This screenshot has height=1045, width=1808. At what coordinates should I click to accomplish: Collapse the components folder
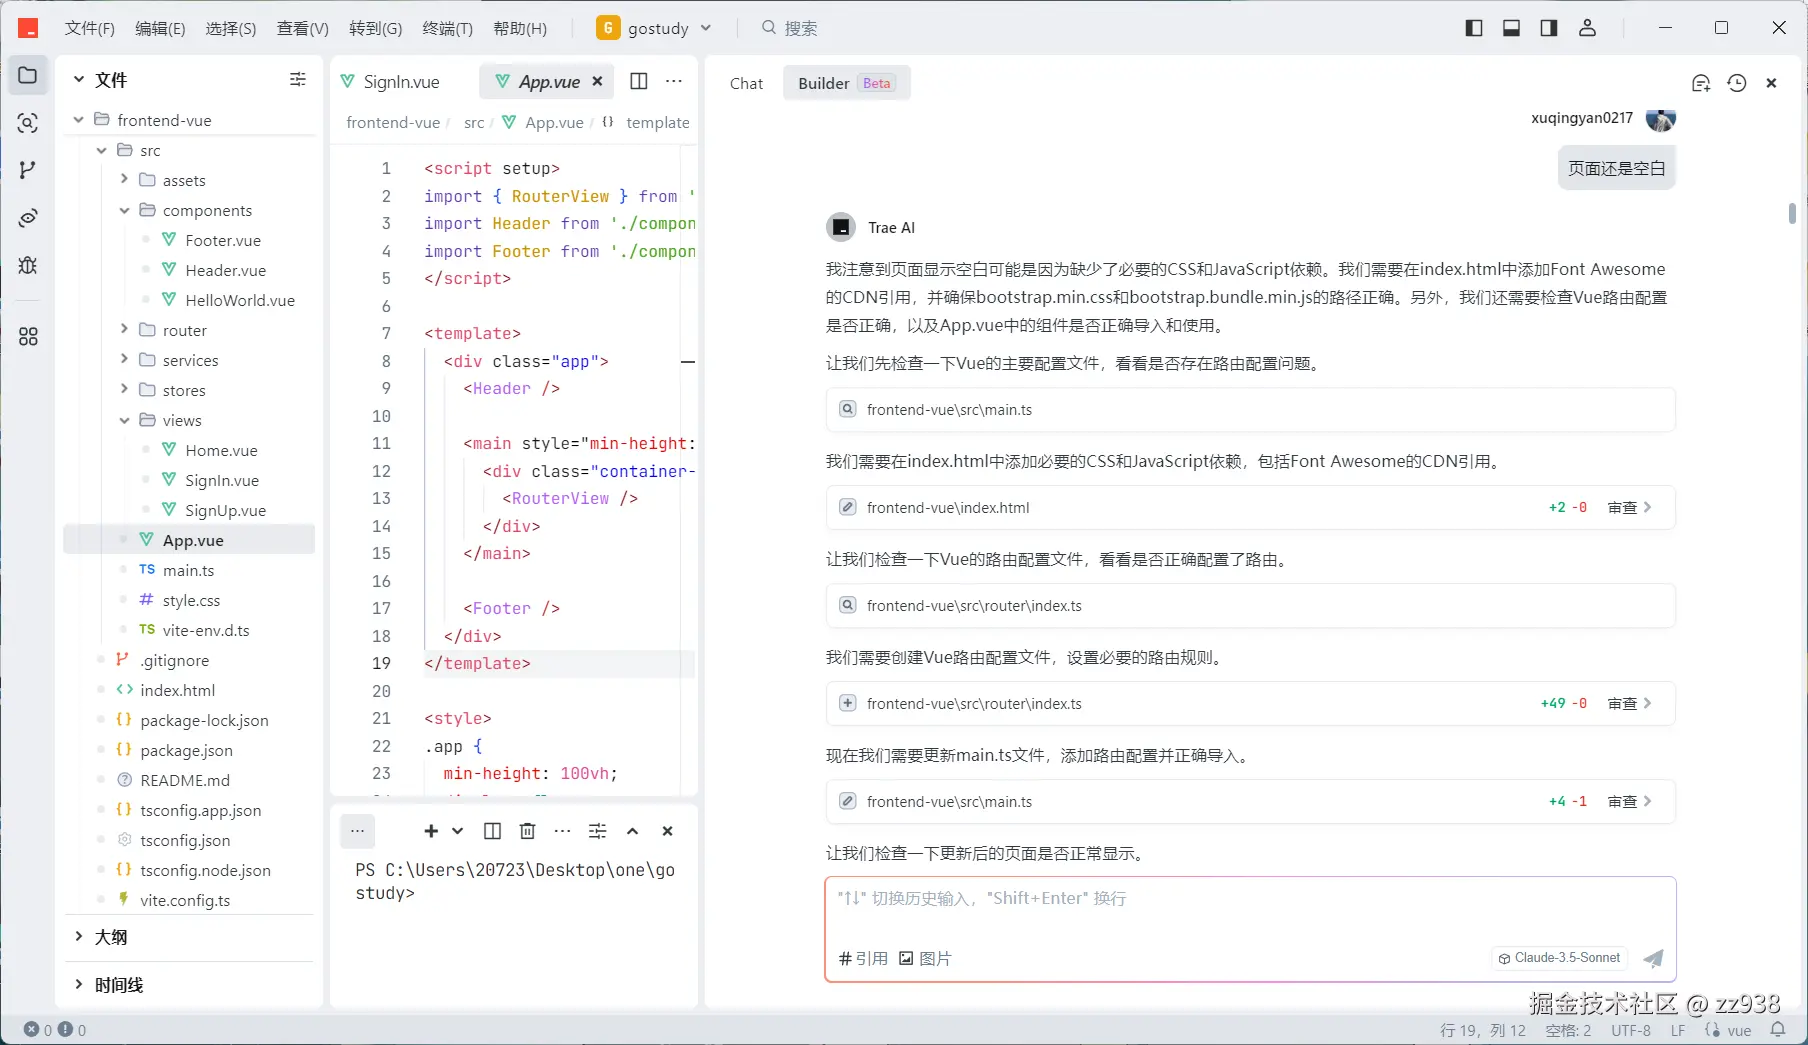(124, 210)
